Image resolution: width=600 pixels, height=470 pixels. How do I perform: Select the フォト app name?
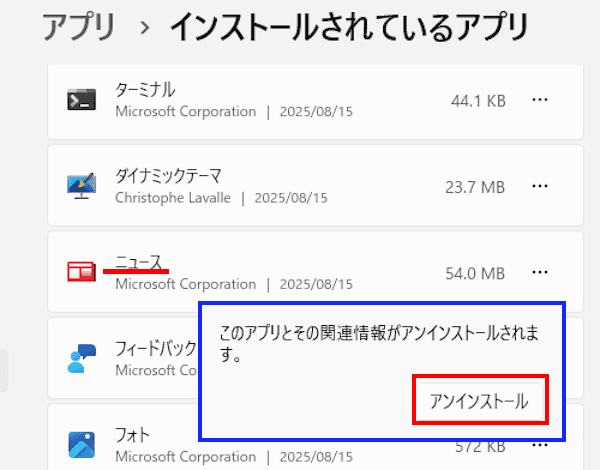coord(132,435)
